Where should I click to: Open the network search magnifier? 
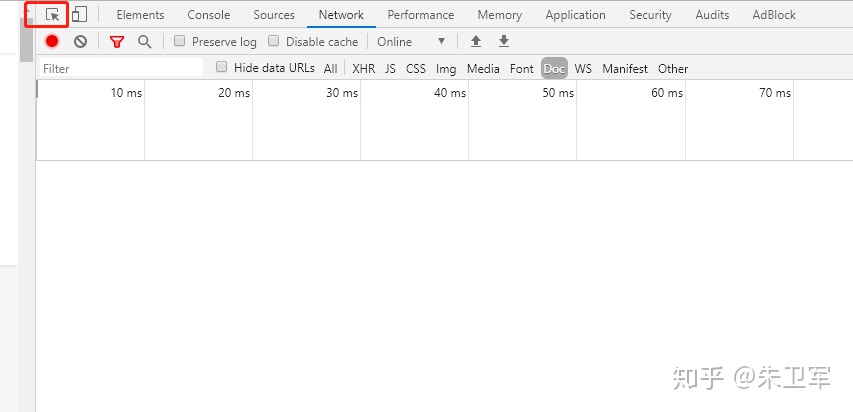coord(144,41)
